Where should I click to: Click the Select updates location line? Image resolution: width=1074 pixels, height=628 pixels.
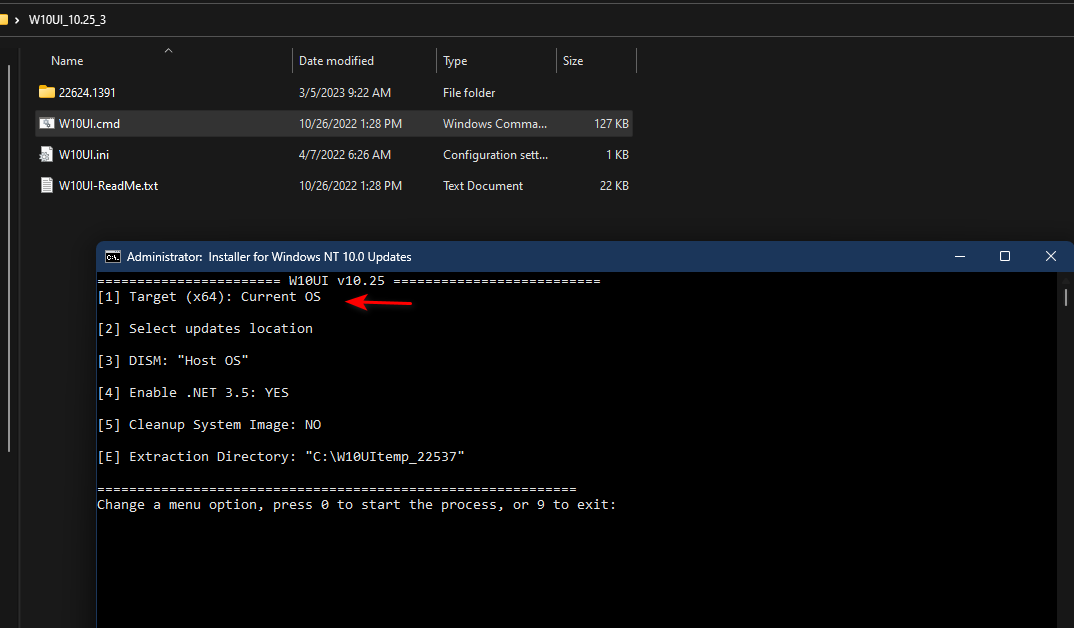click(x=205, y=329)
